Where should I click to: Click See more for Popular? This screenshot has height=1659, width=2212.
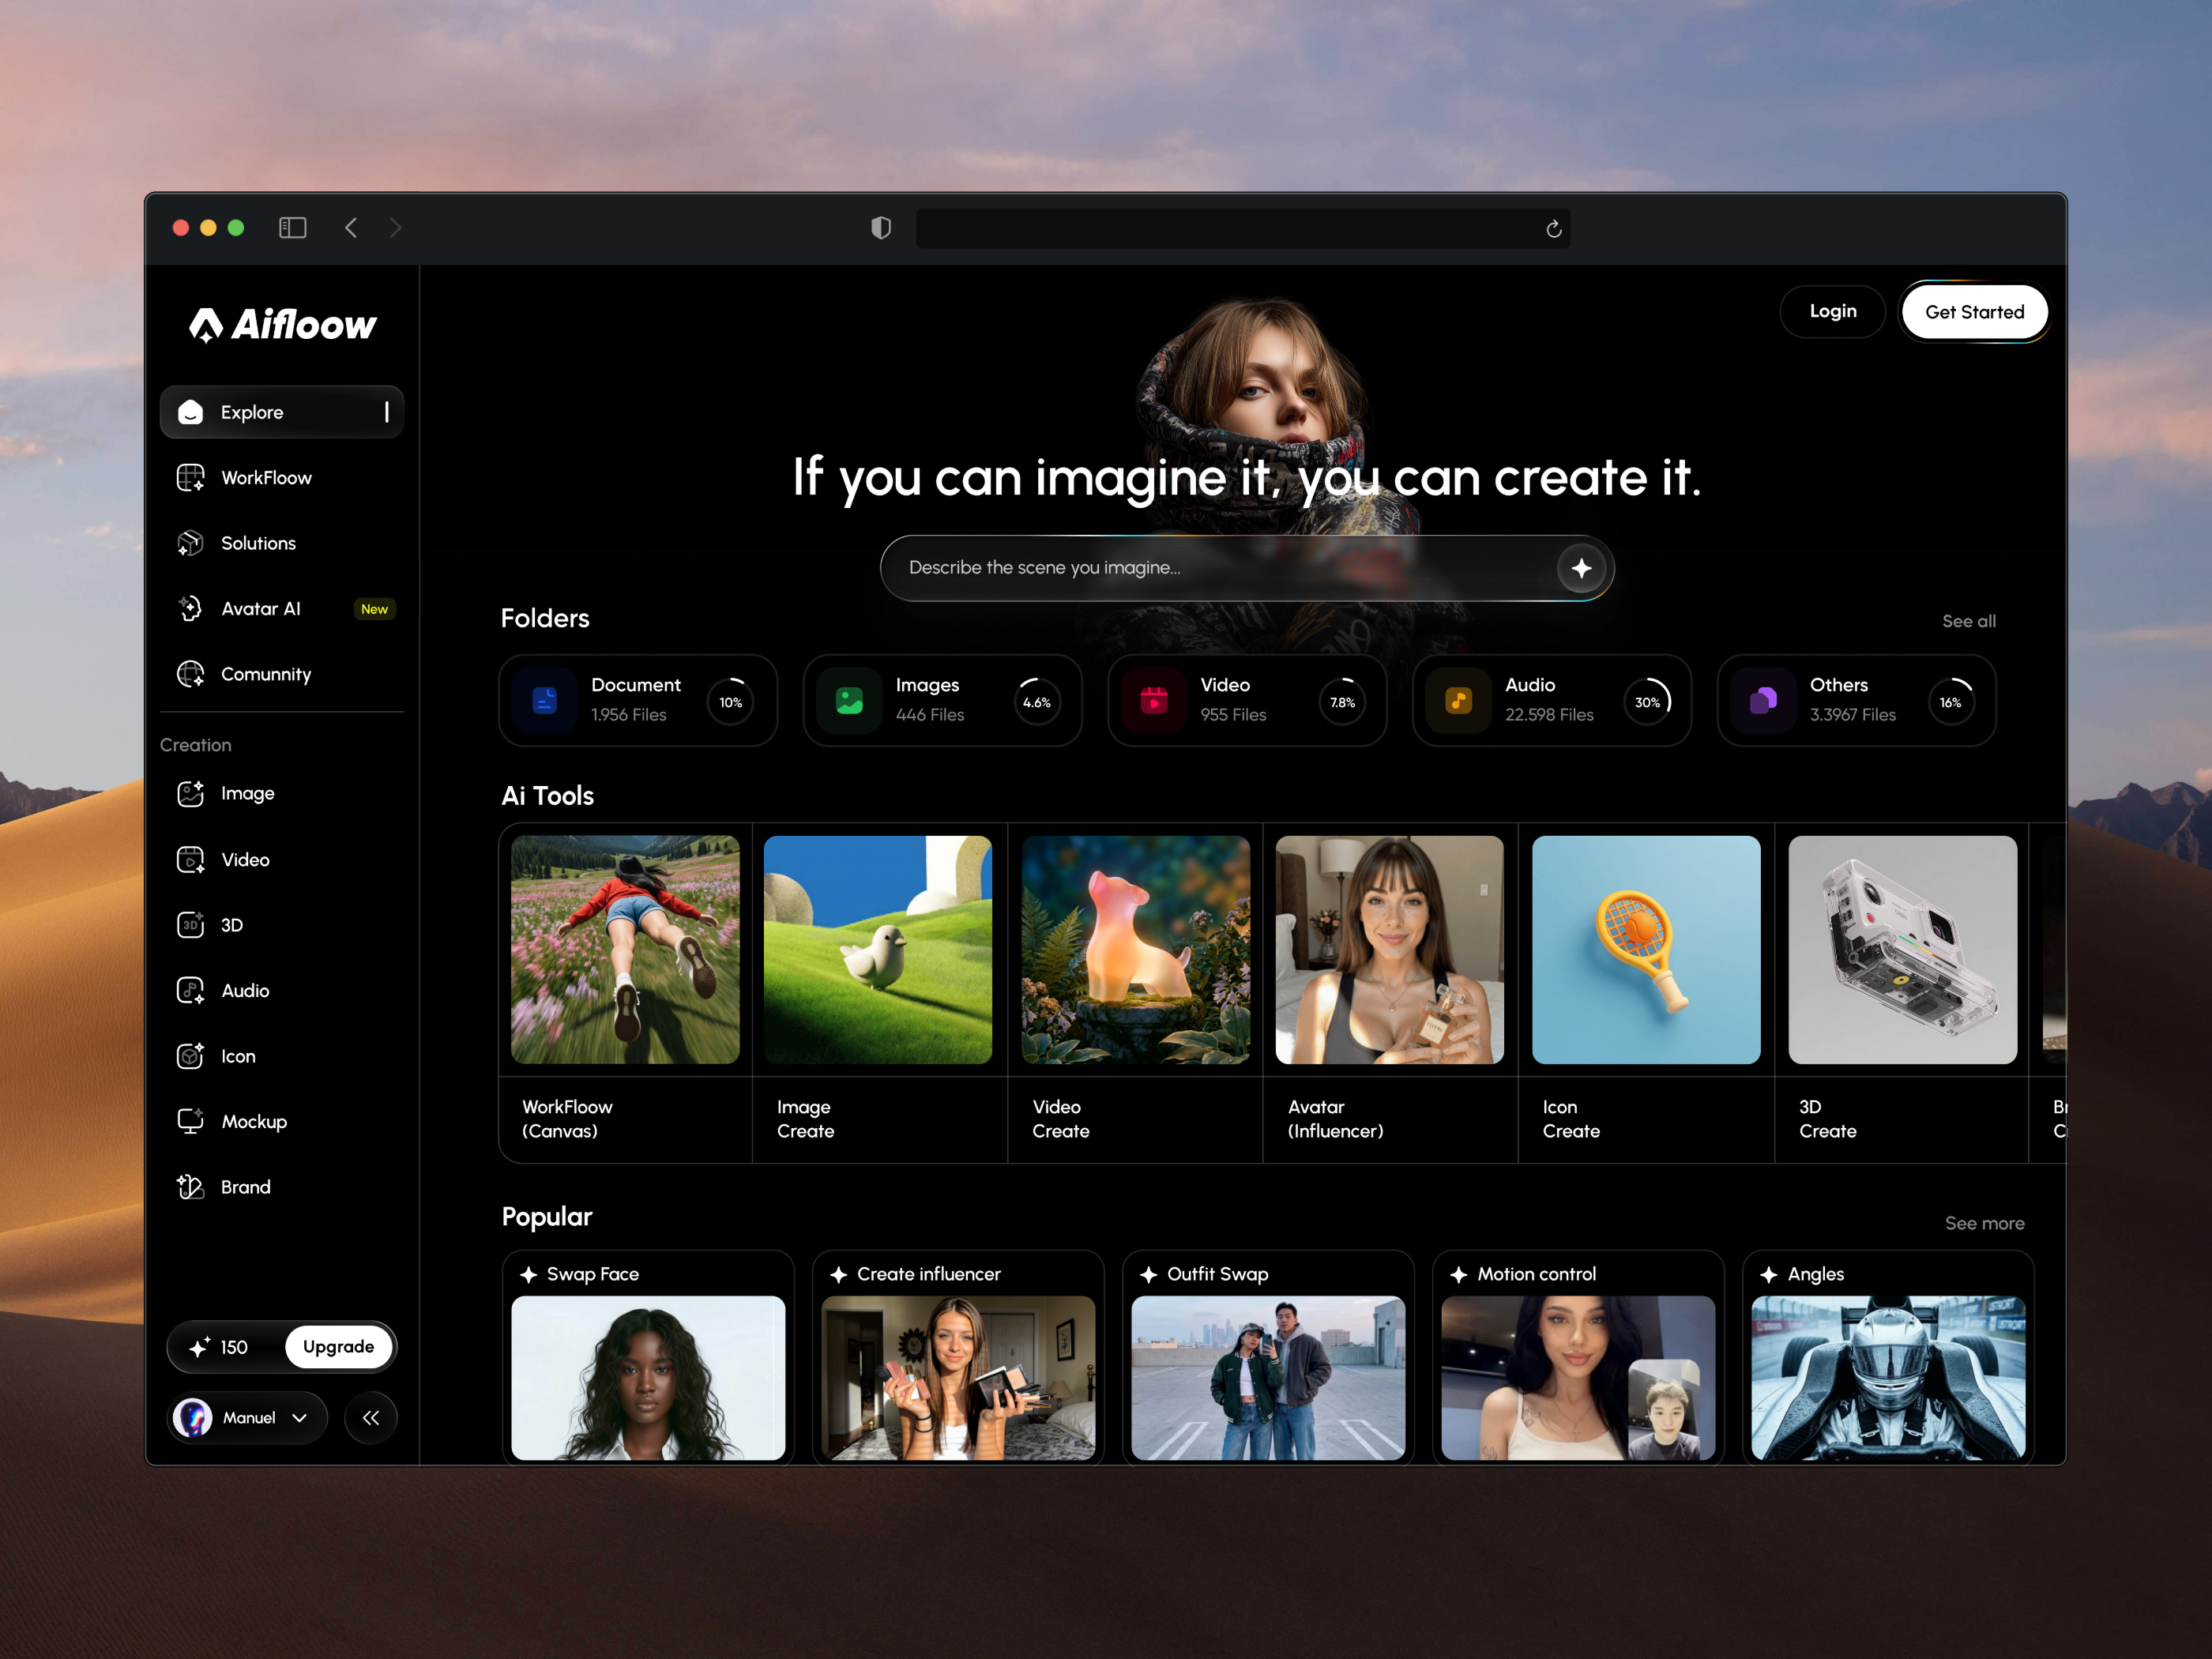click(1985, 1223)
